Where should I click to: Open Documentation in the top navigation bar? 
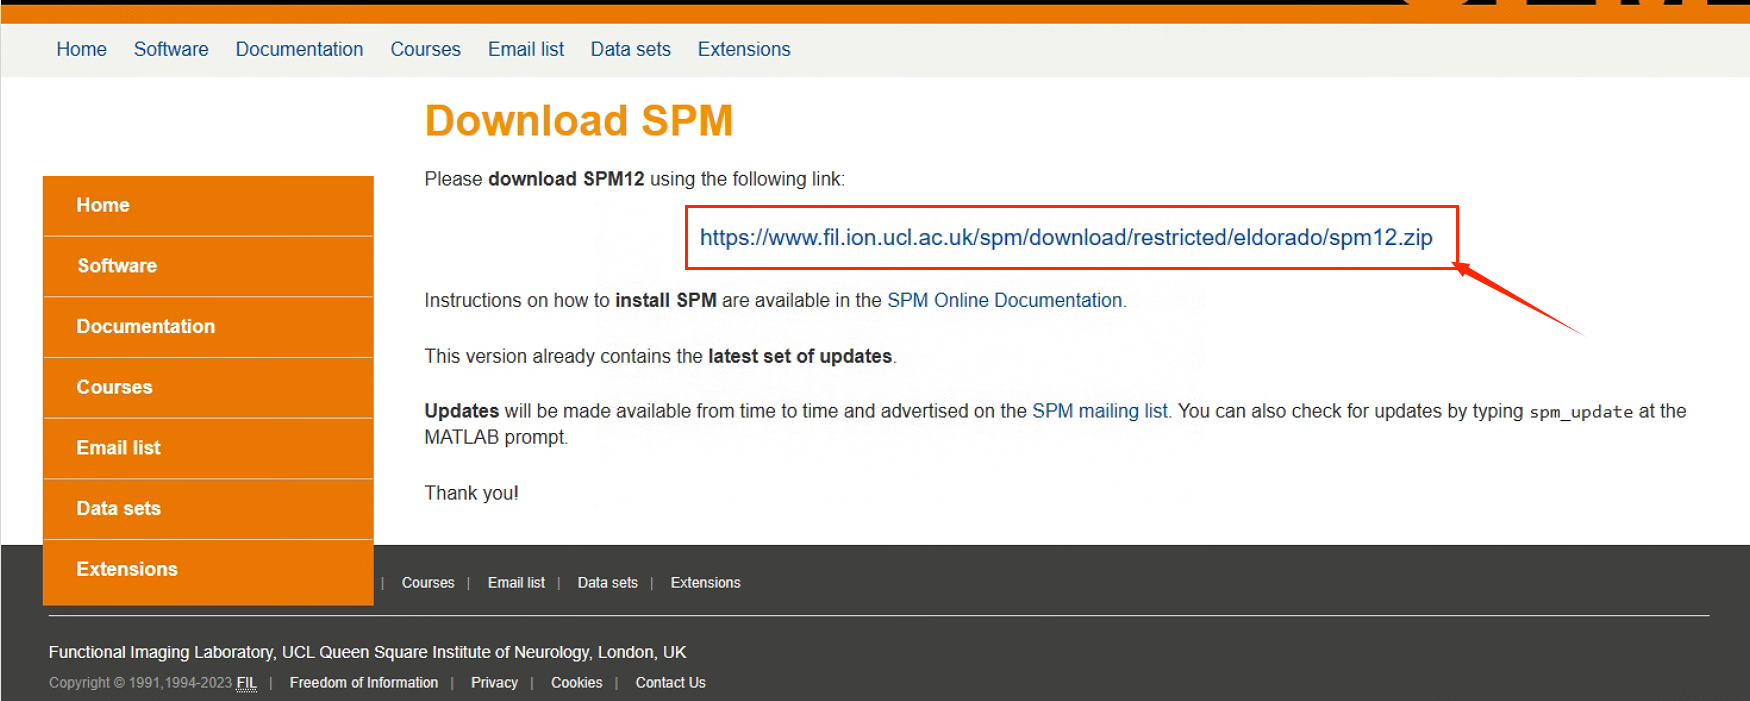coord(299,49)
